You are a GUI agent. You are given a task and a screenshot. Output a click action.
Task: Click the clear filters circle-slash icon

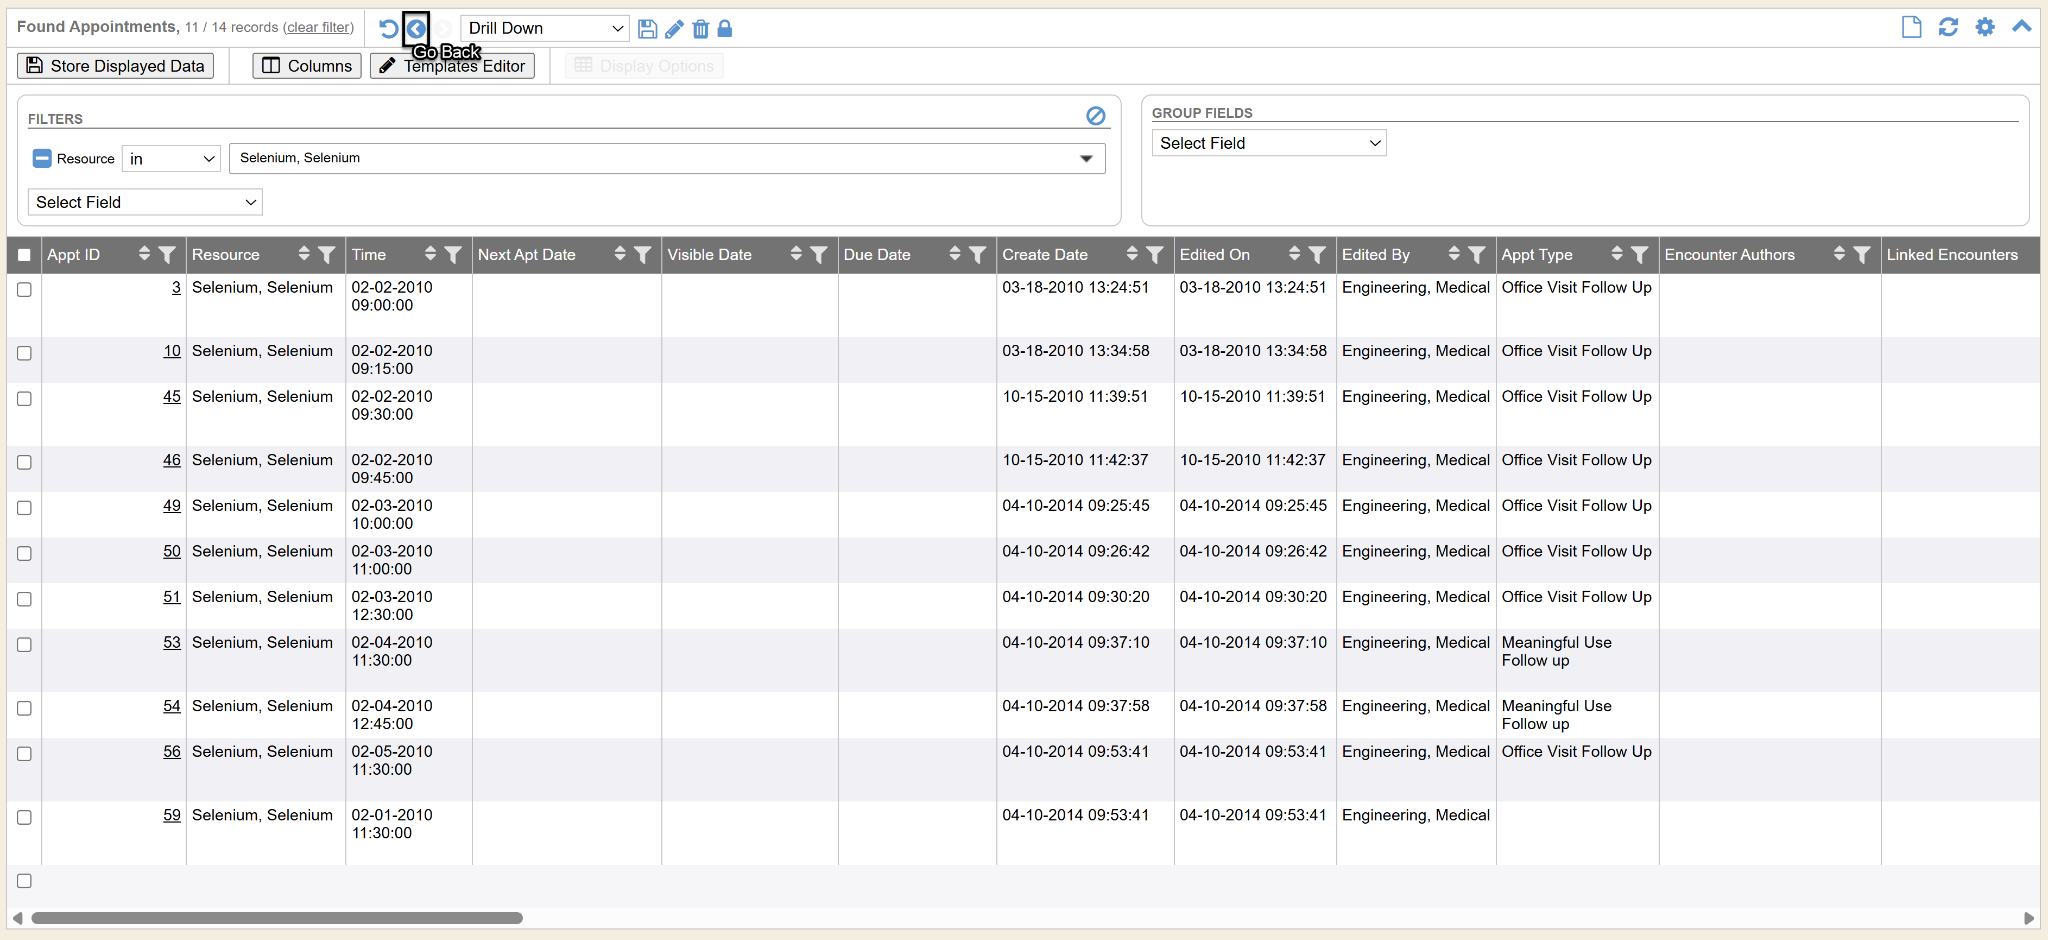click(x=1096, y=116)
